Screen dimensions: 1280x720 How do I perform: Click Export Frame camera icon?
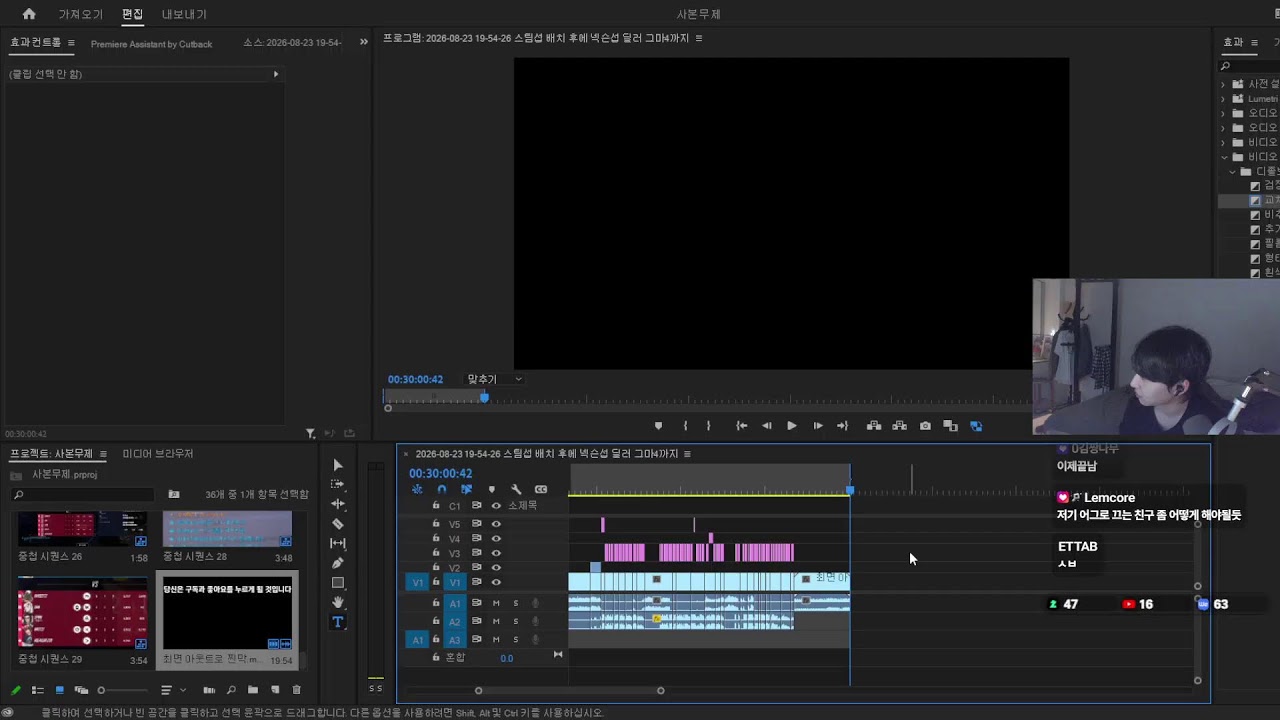(925, 426)
